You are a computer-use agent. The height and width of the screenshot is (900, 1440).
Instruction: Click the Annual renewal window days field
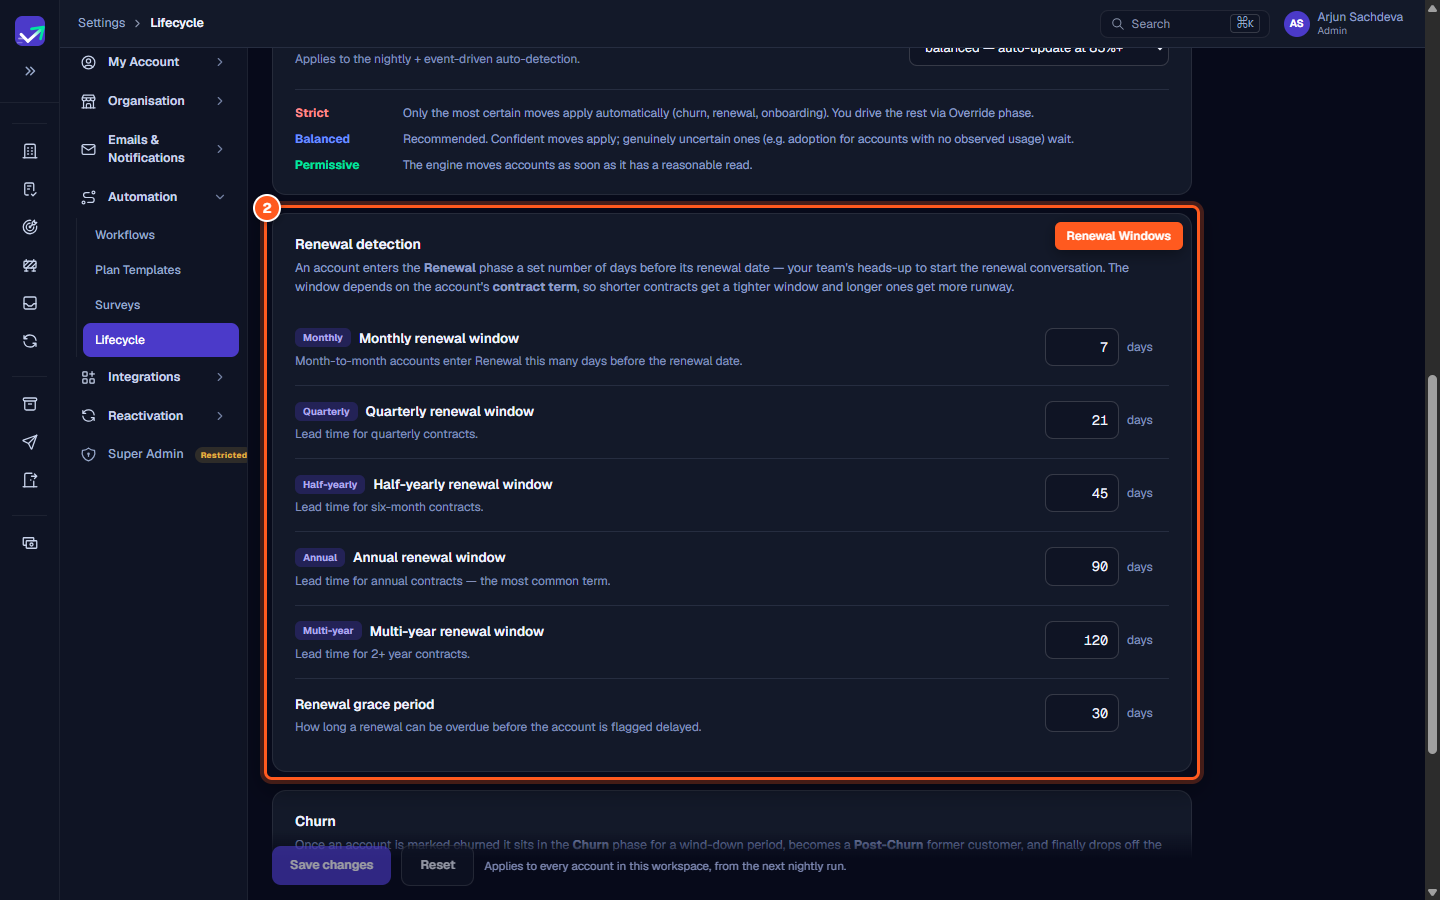click(x=1082, y=567)
